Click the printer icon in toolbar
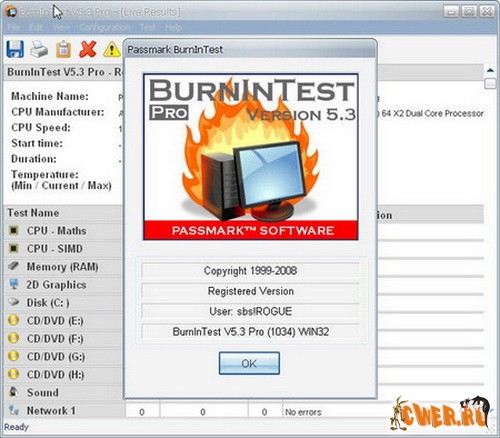500x438 pixels. click(x=39, y=49)
